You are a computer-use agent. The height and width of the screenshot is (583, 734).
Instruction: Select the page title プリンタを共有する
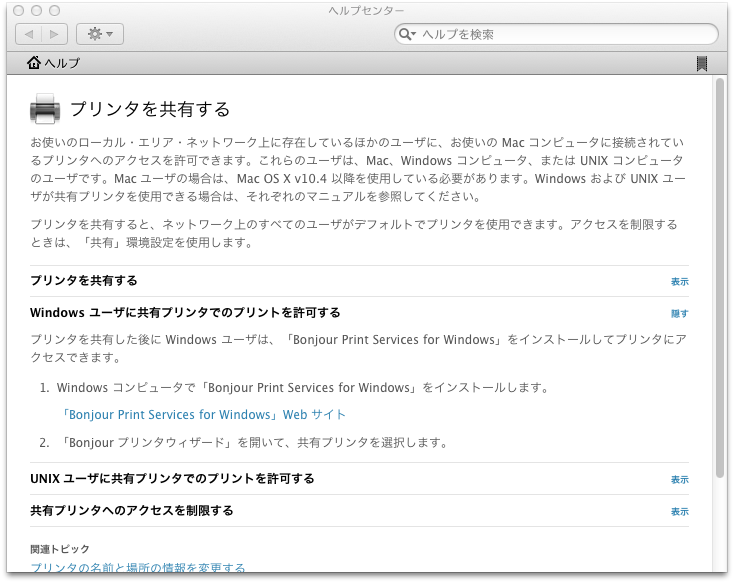pyautogui.click(x=150, y=109)
